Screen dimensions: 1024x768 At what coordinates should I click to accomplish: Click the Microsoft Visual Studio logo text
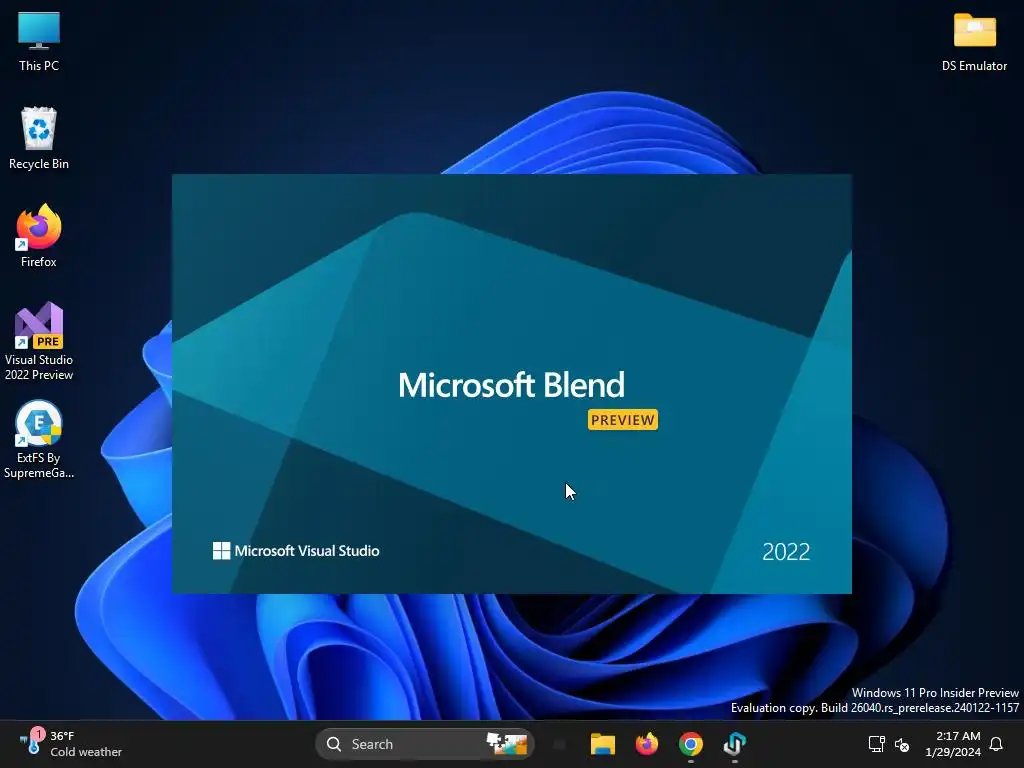296,551
